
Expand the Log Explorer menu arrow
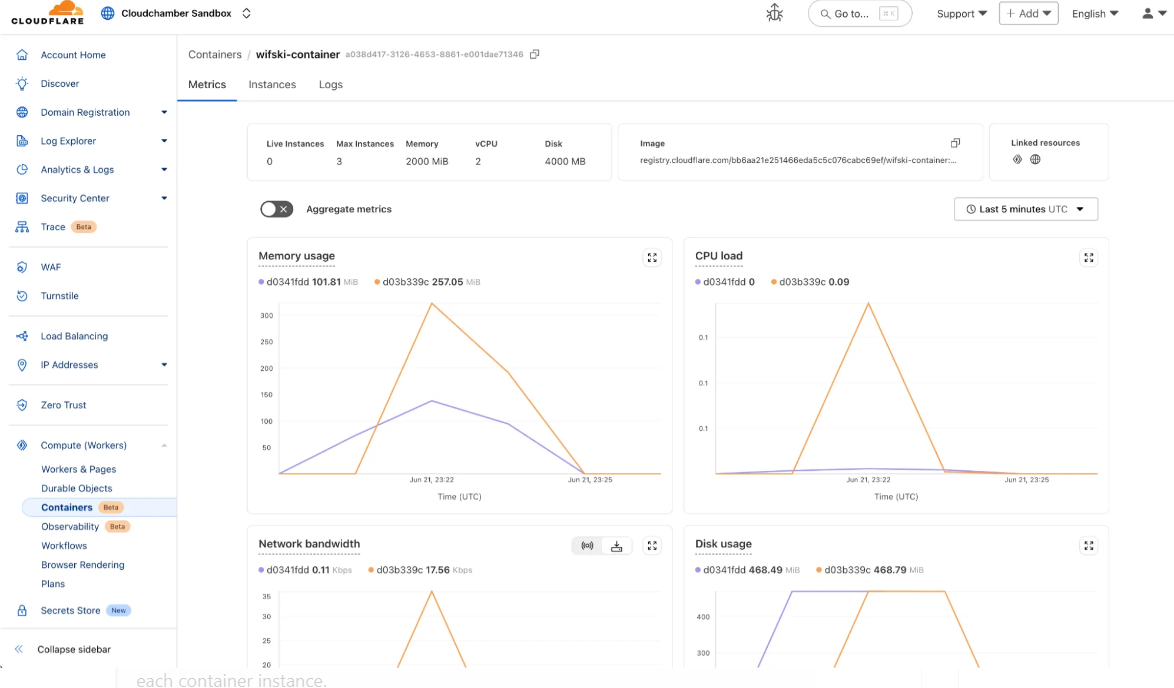(x=164, y=141)
